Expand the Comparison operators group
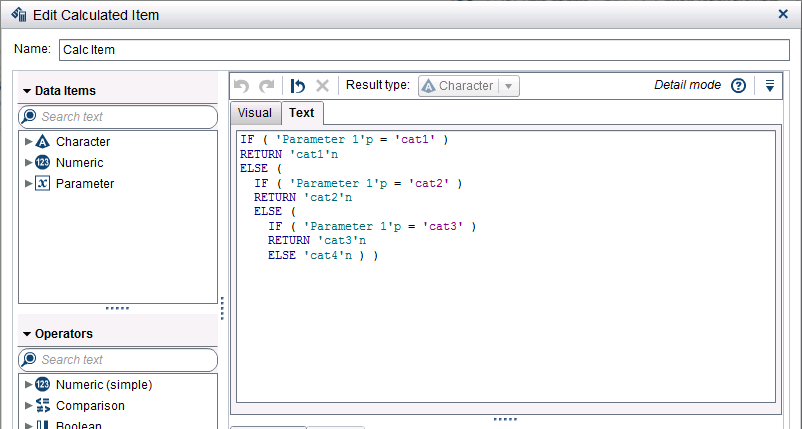This screenshot has height=429, width=802. pyautogui.click(x=29, y=406)
